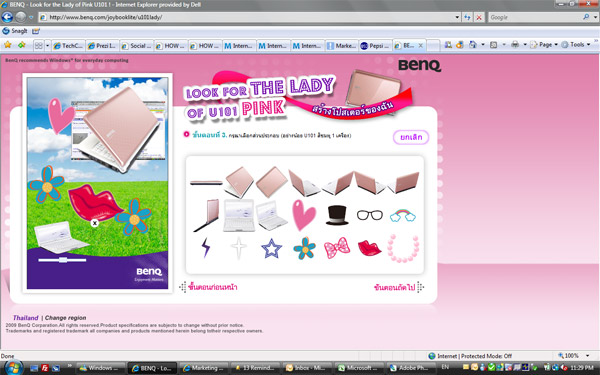
Task: Click the BenQ logo at top
Action: [x=419, y=65]
